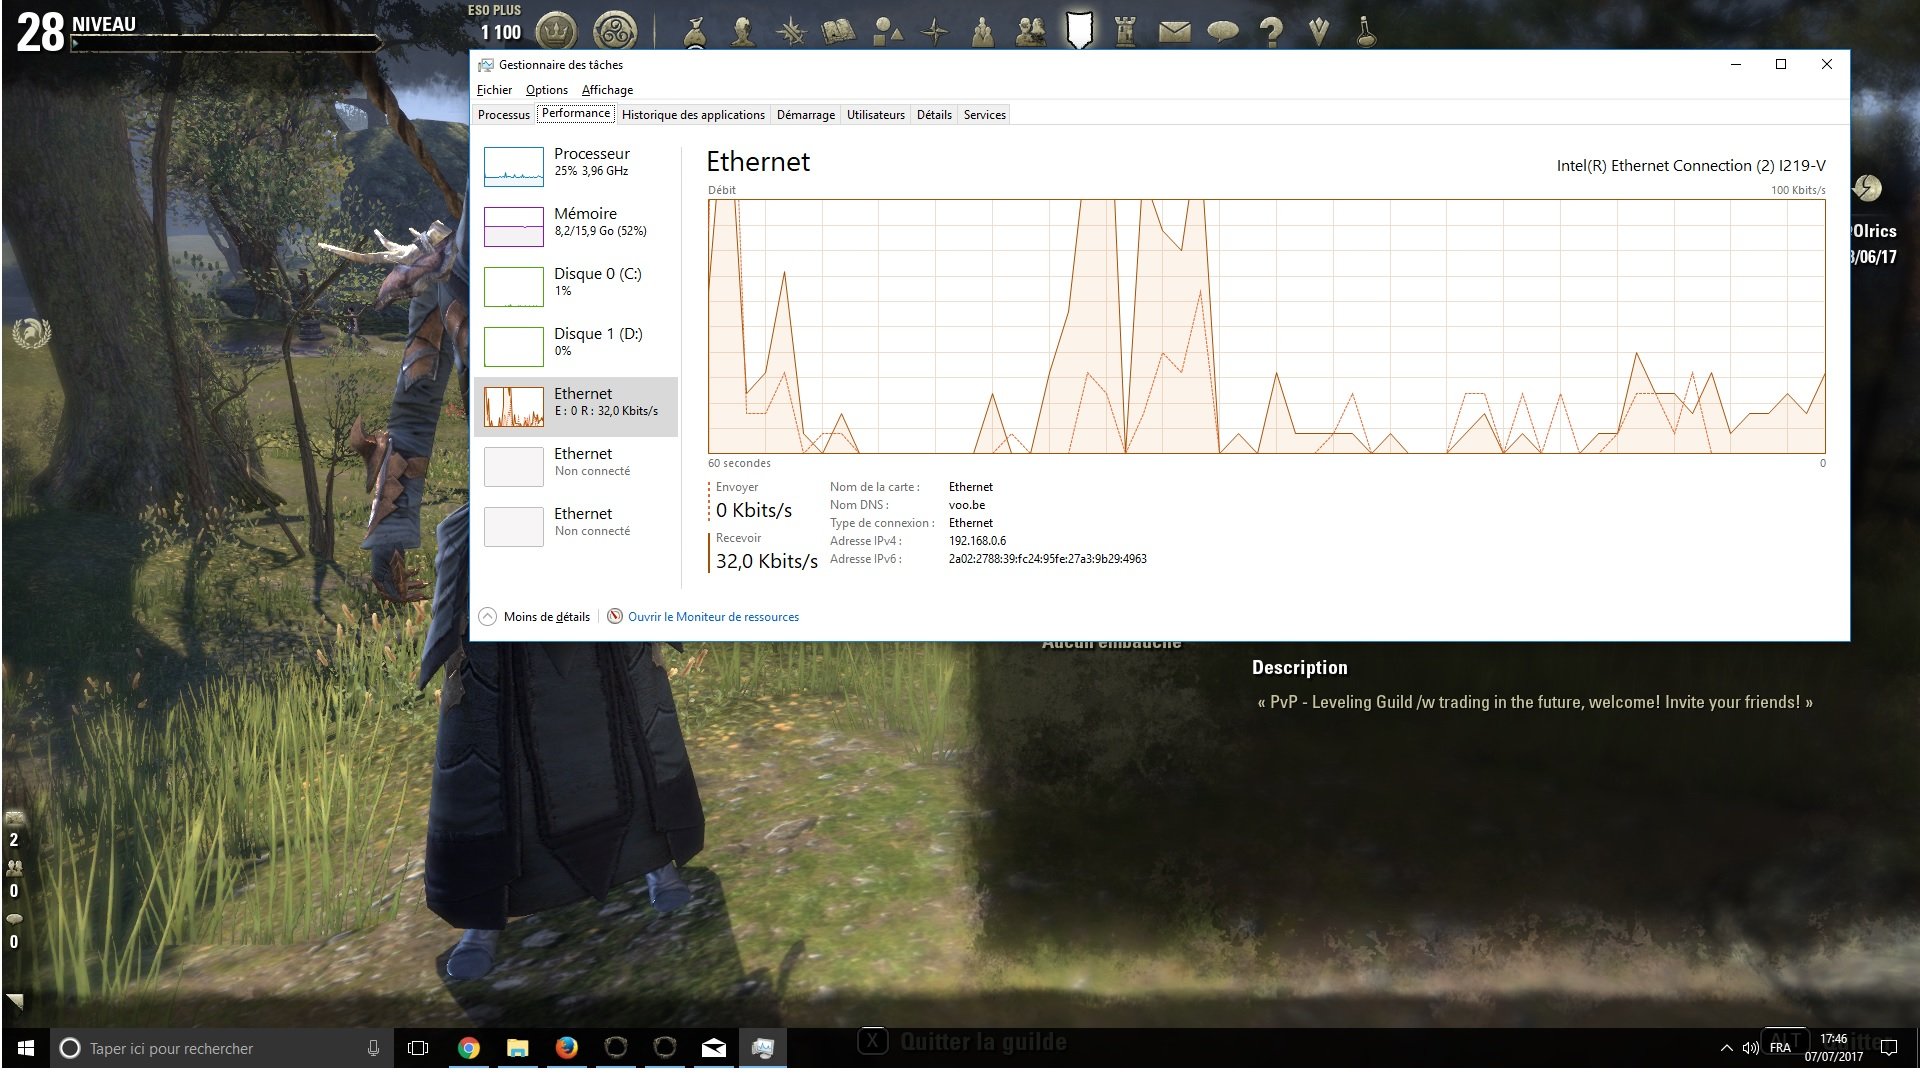This screenshot has width=1920, height=1080.
Task: Click Task Manager taskbar icon
Action: coord(763,1048)
